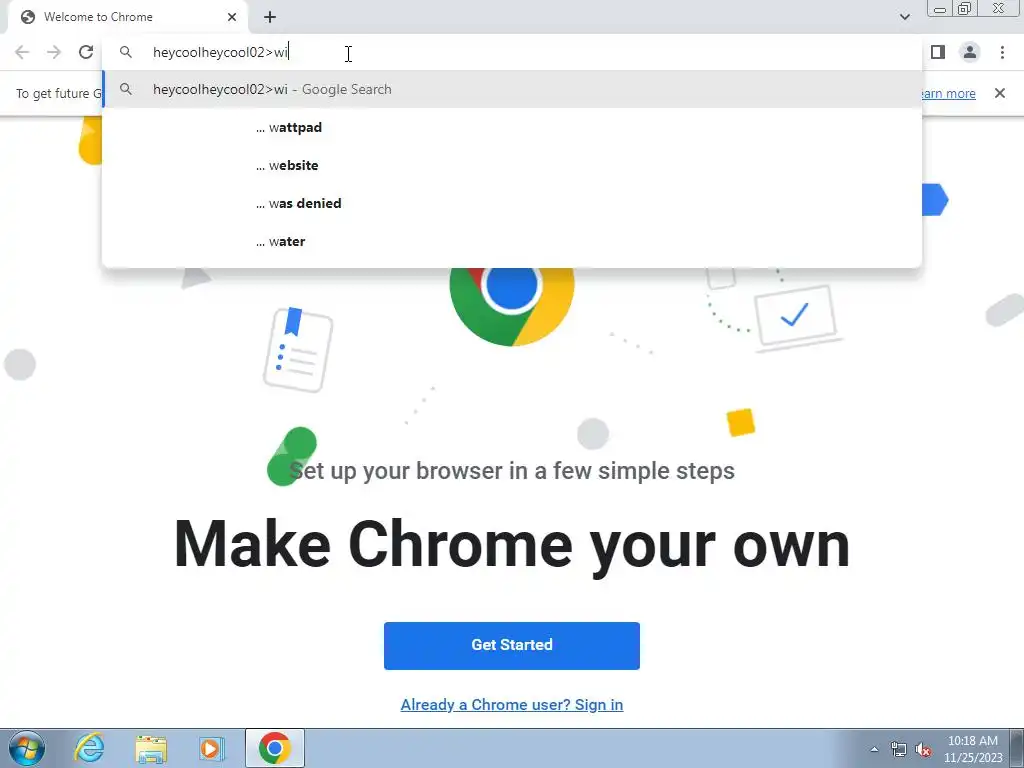This screenshot has height=768, width=1024.
Task: Follow the Learn more link
Action: click(x=948, y=93)
